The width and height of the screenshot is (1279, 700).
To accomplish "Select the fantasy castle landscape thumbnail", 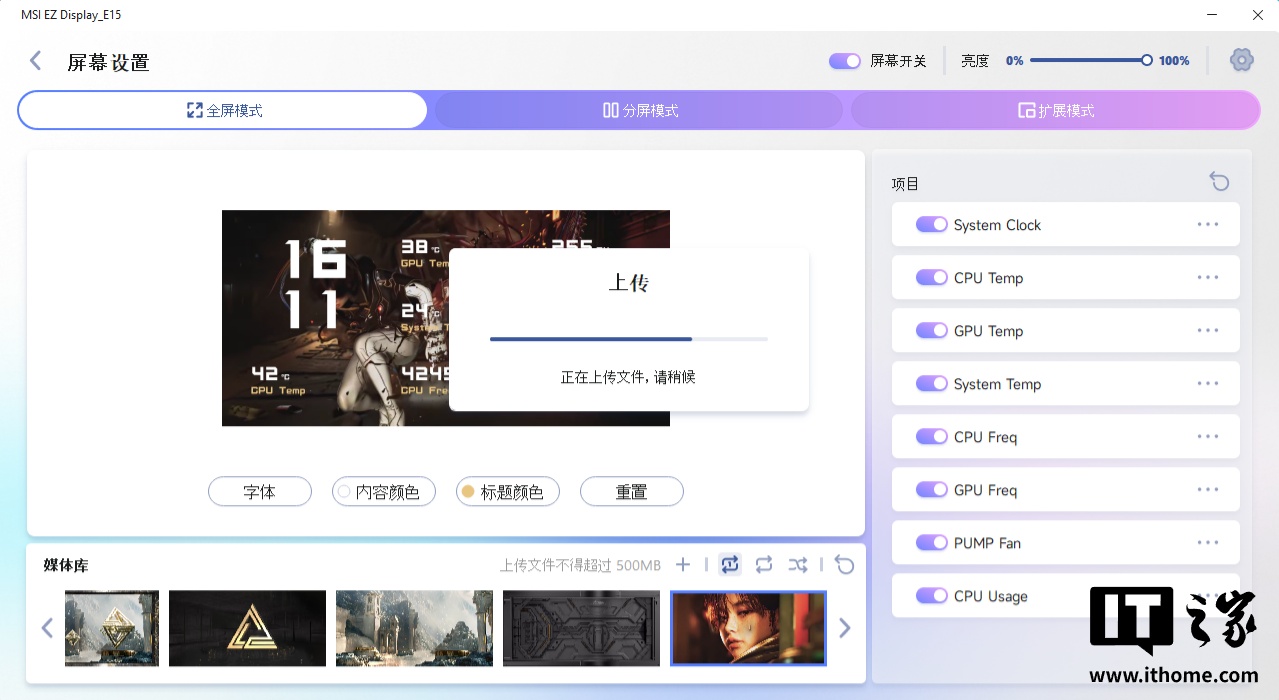I will tap(414, 628).
